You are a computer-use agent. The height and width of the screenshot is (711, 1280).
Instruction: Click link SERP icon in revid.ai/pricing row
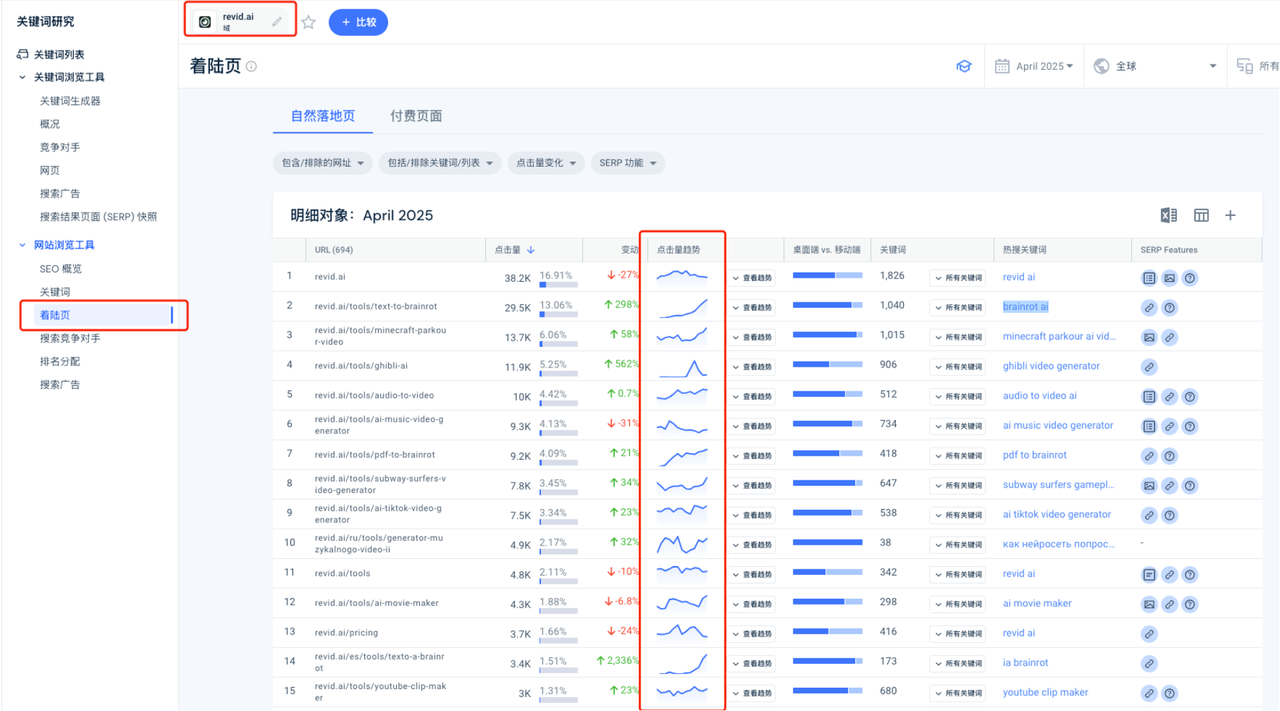pos(1149,634)
